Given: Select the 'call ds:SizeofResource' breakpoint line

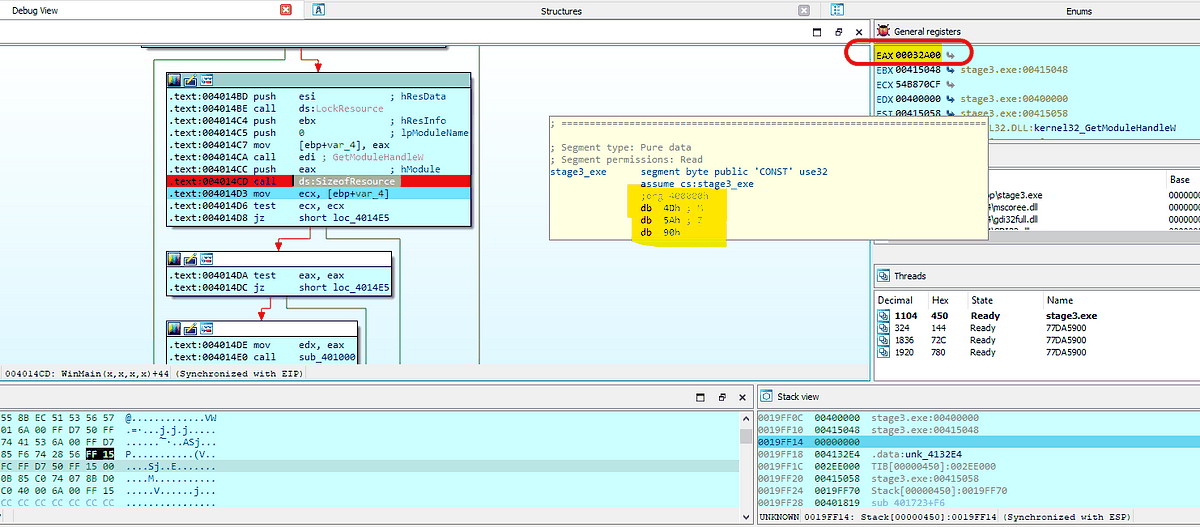Looking at the screenshot, I should (318, 181).
